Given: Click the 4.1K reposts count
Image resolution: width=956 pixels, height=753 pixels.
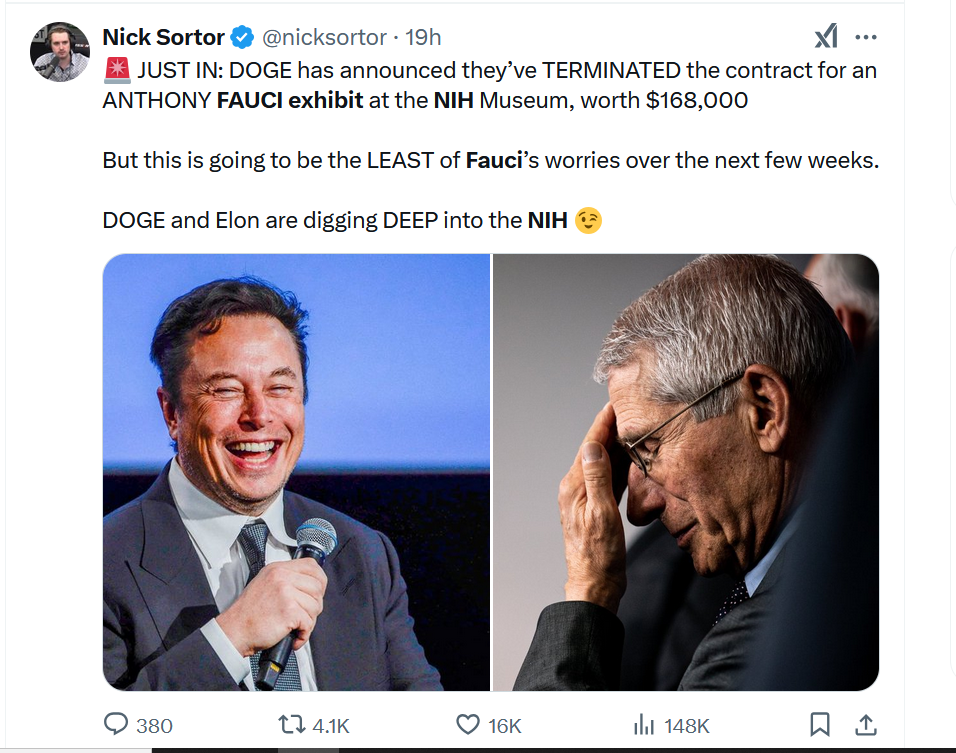Looking at the screenshot, I should coord(330,726).
